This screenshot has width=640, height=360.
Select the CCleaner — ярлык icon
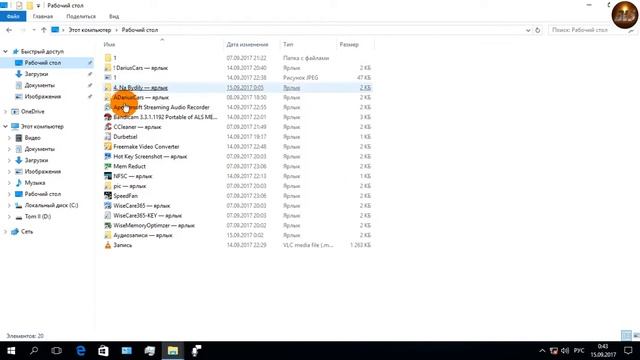pos(108,127)
